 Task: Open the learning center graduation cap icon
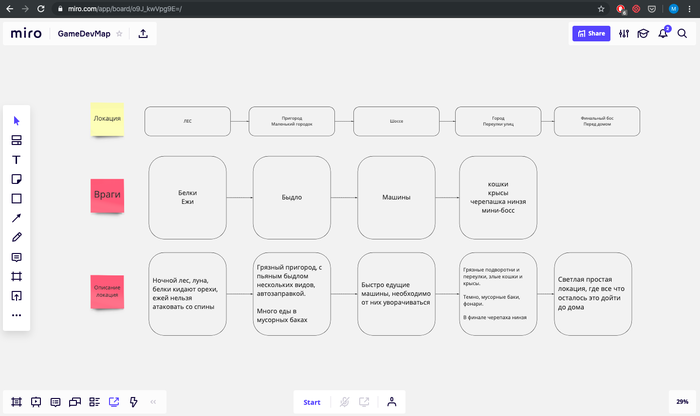pos(643,33)
